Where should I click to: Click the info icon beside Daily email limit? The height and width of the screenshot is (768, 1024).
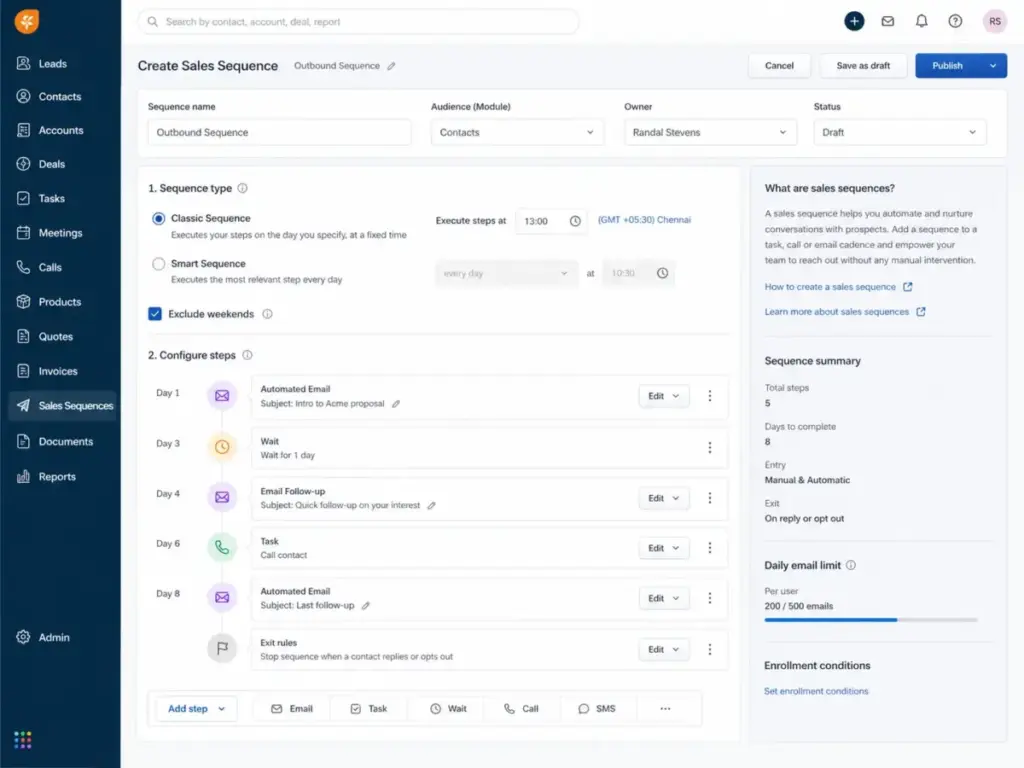851,566
